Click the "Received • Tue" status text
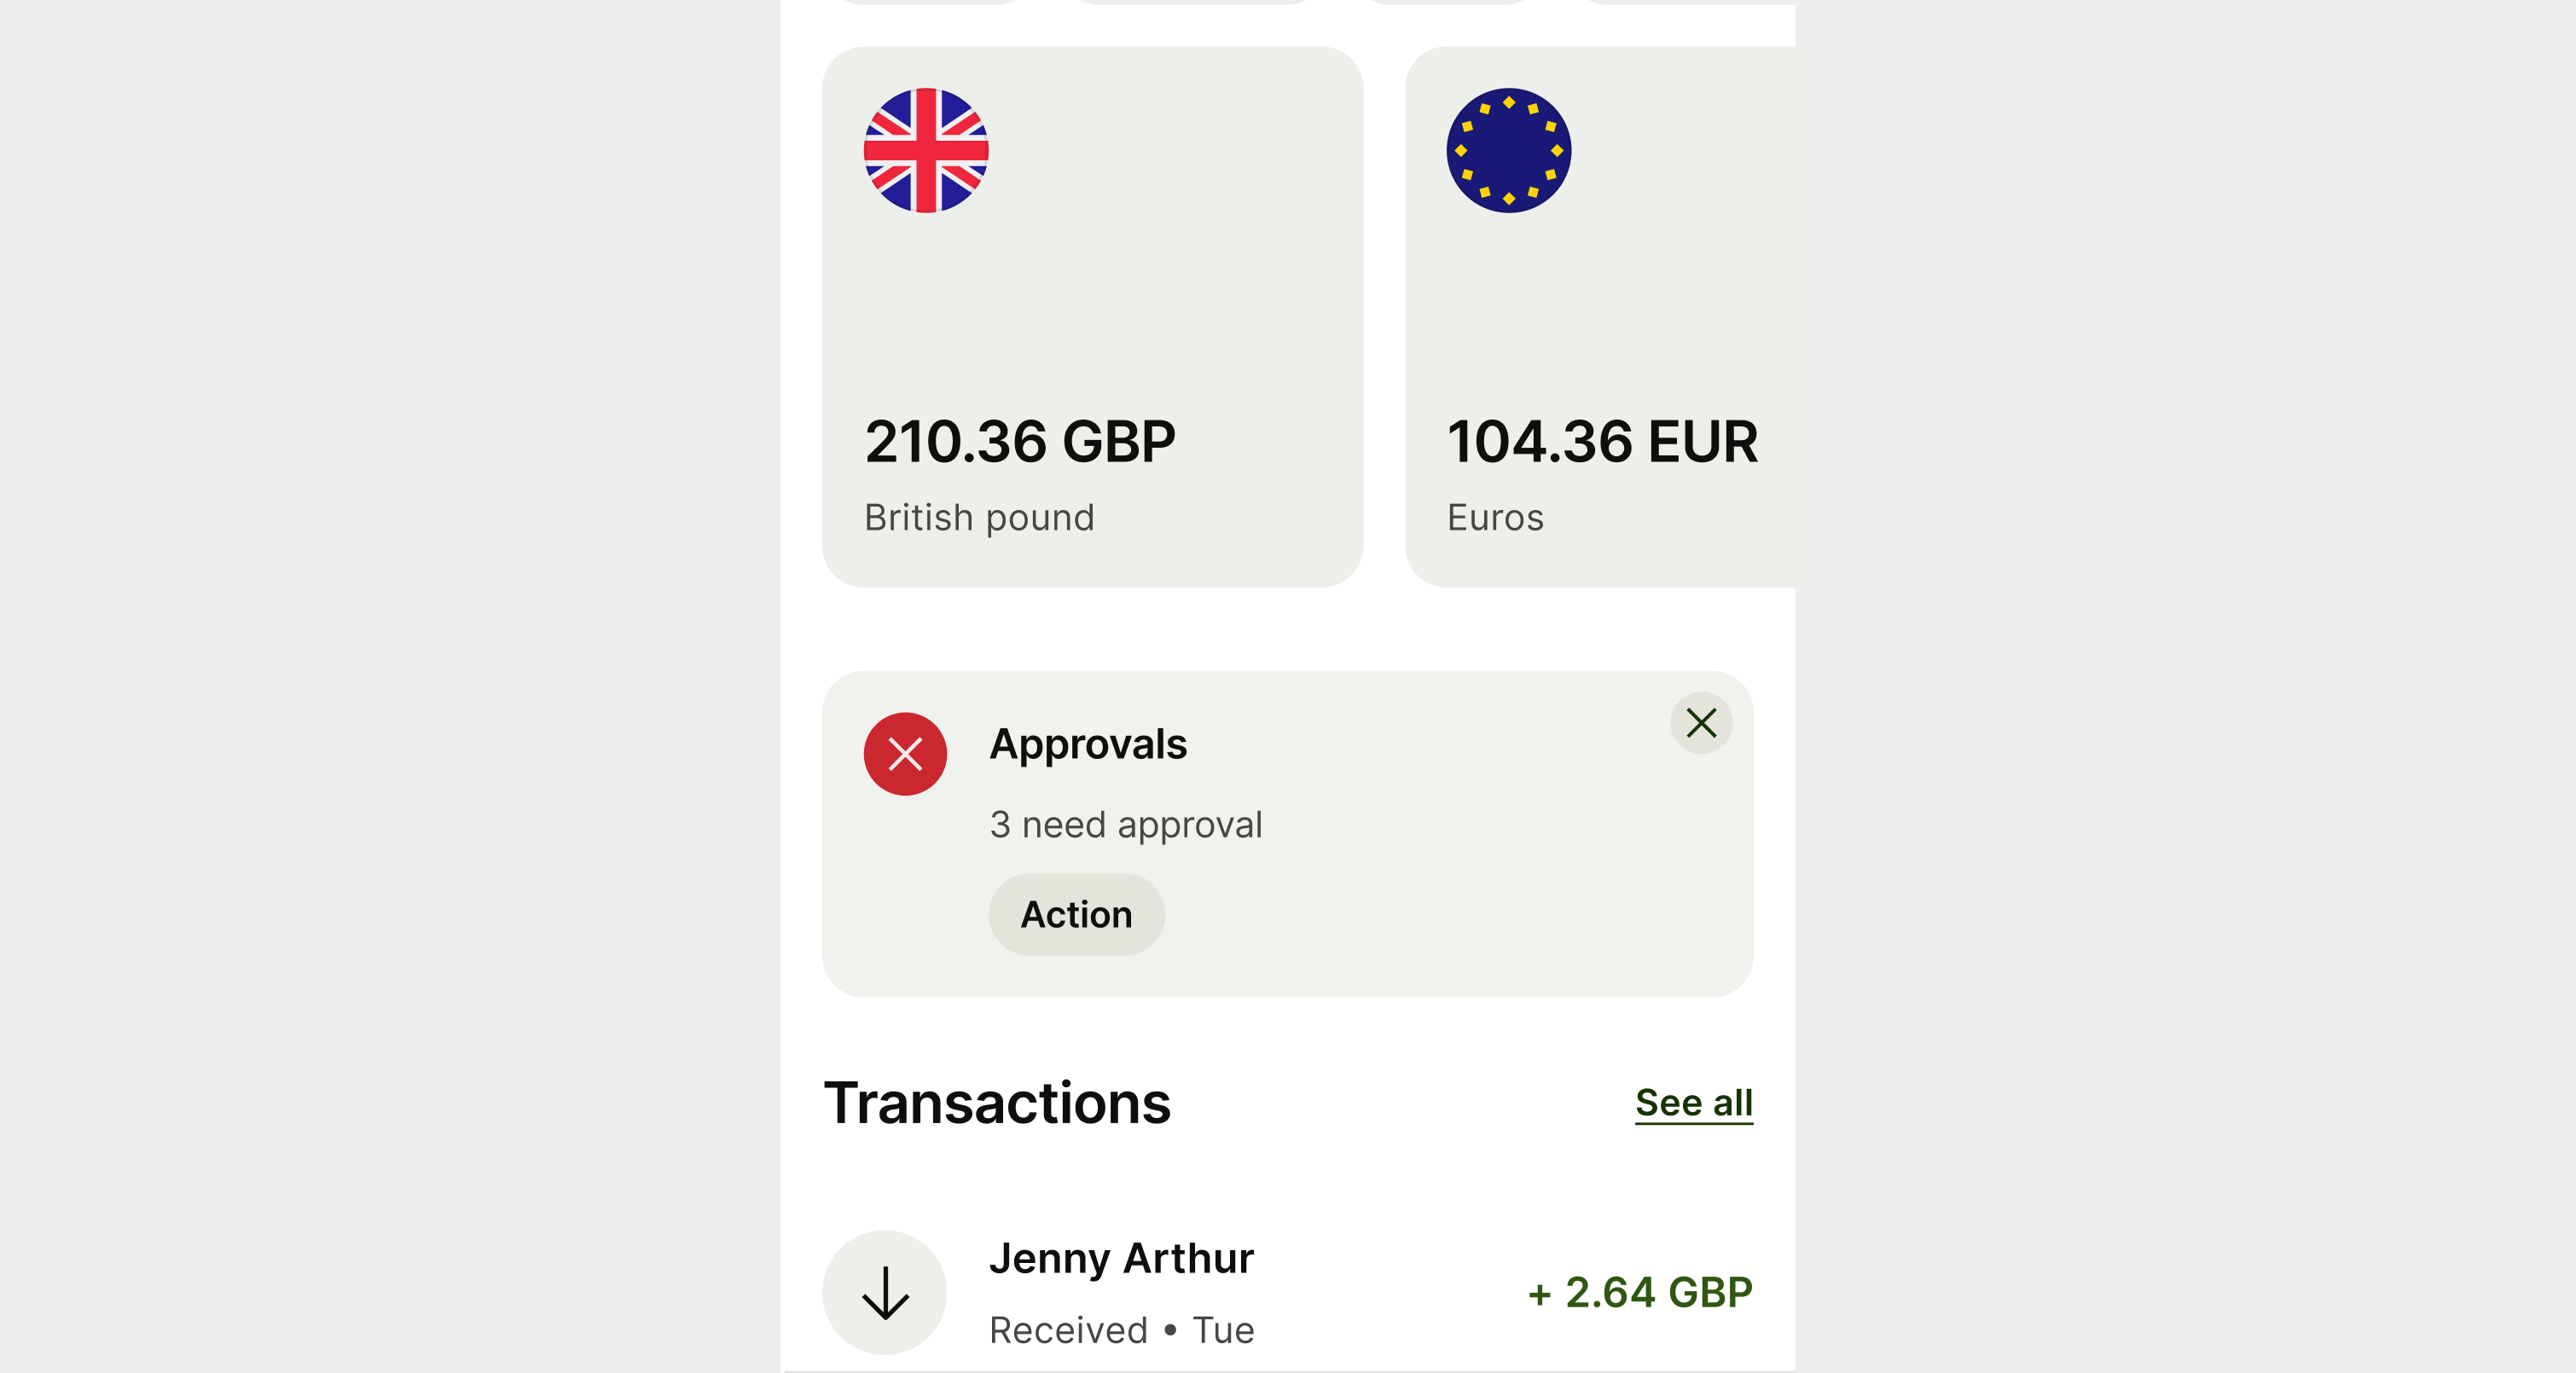Viewport: 2576px width, 1373px height. coord(1121,1330)
